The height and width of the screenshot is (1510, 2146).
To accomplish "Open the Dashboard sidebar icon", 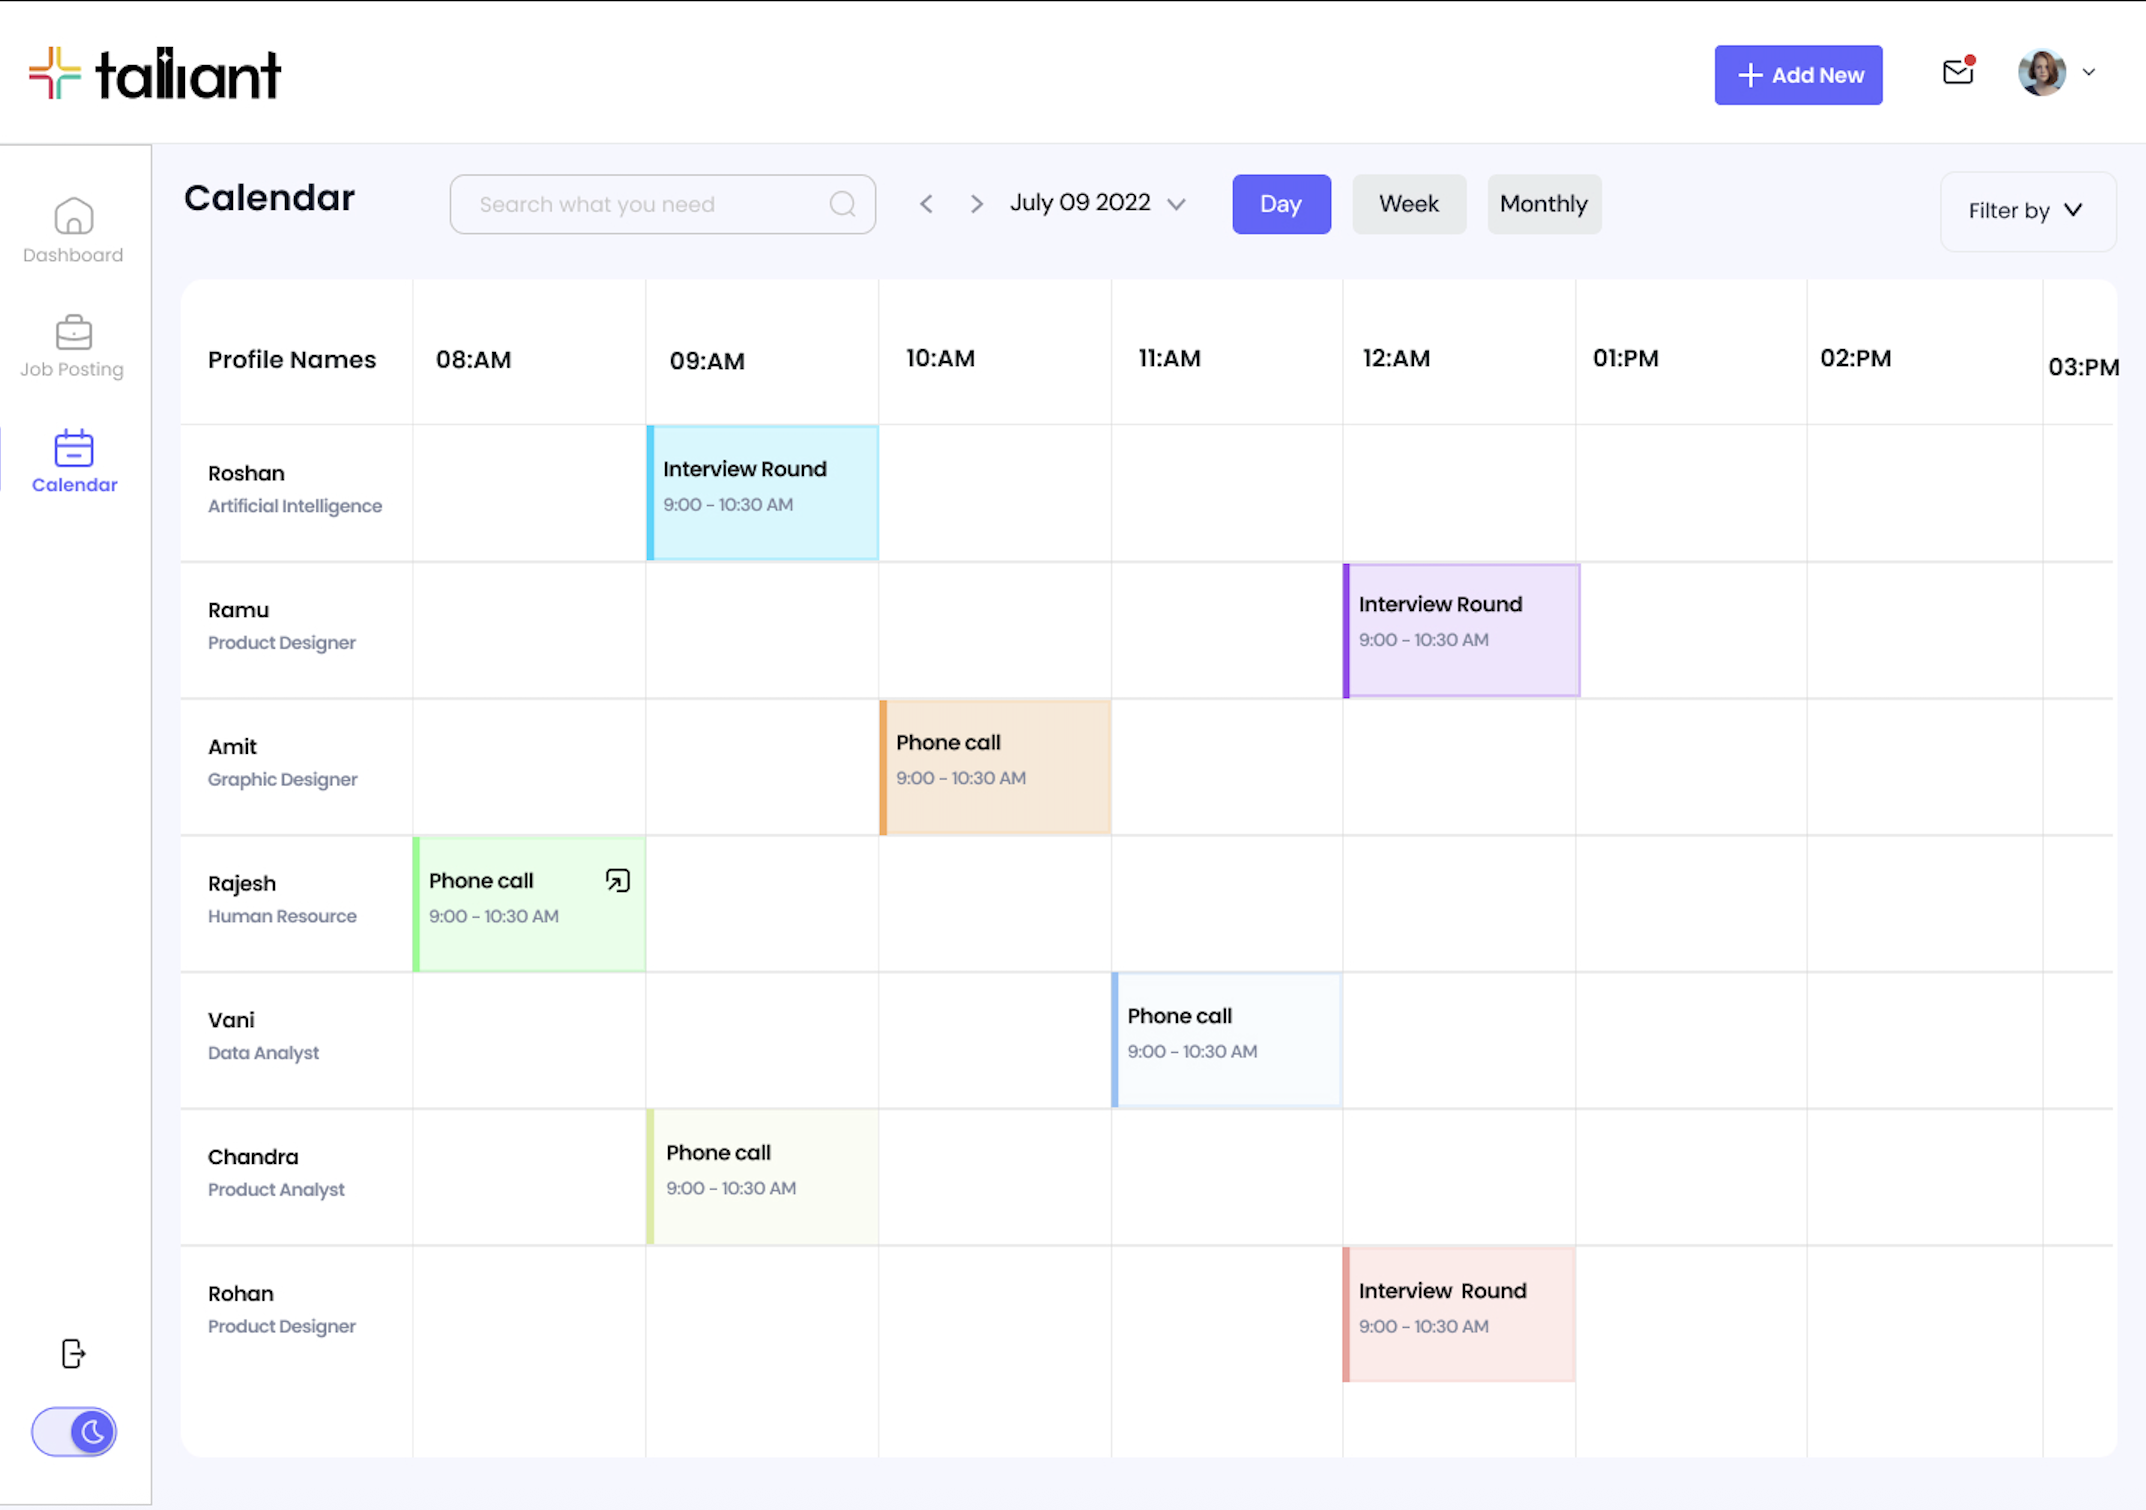I will click(73, 217).
